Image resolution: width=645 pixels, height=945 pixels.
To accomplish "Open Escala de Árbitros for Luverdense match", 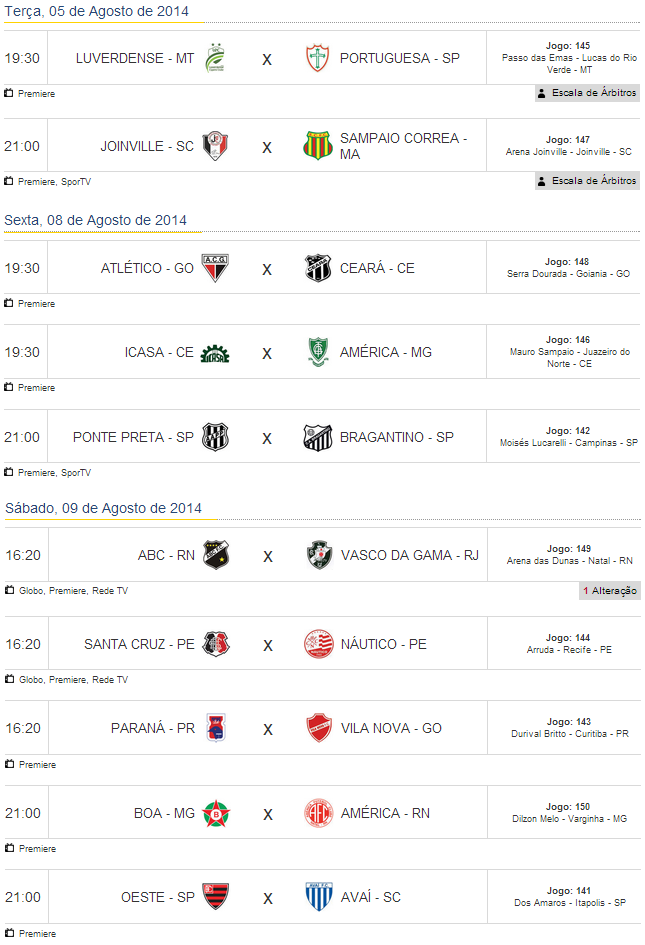I will [587, 93].
